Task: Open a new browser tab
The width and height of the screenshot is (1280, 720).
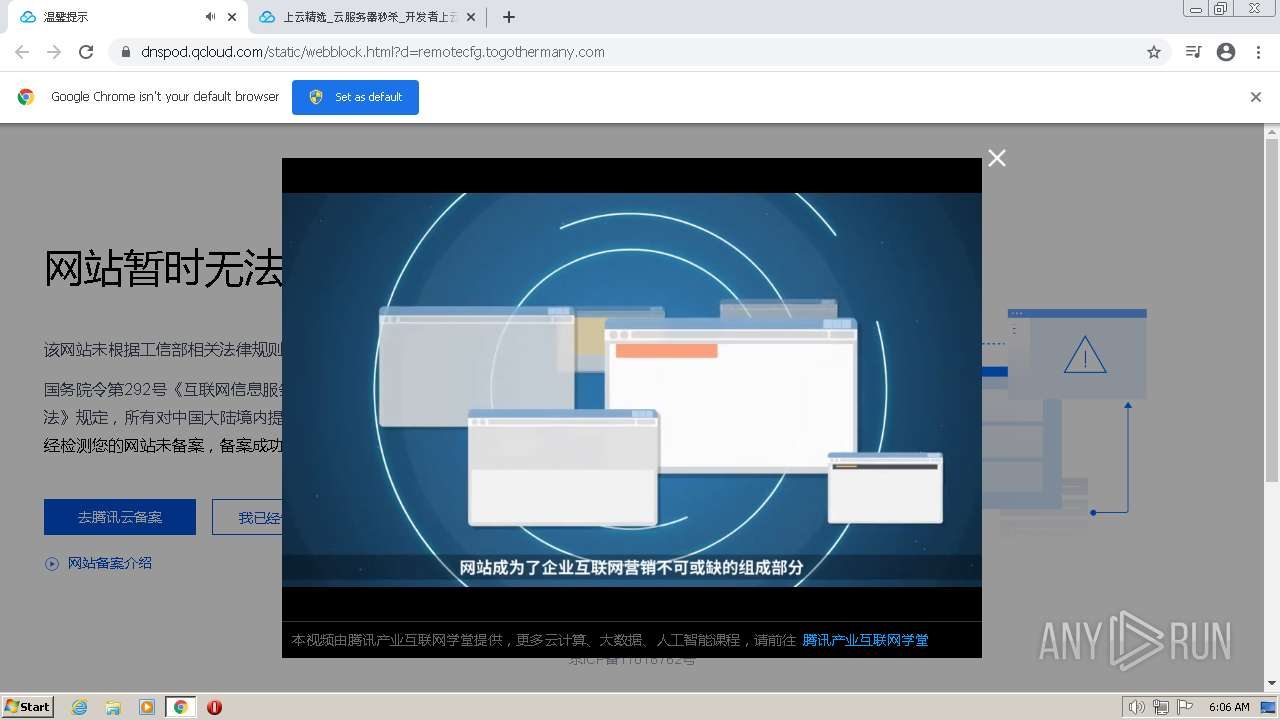Action: 509,17
